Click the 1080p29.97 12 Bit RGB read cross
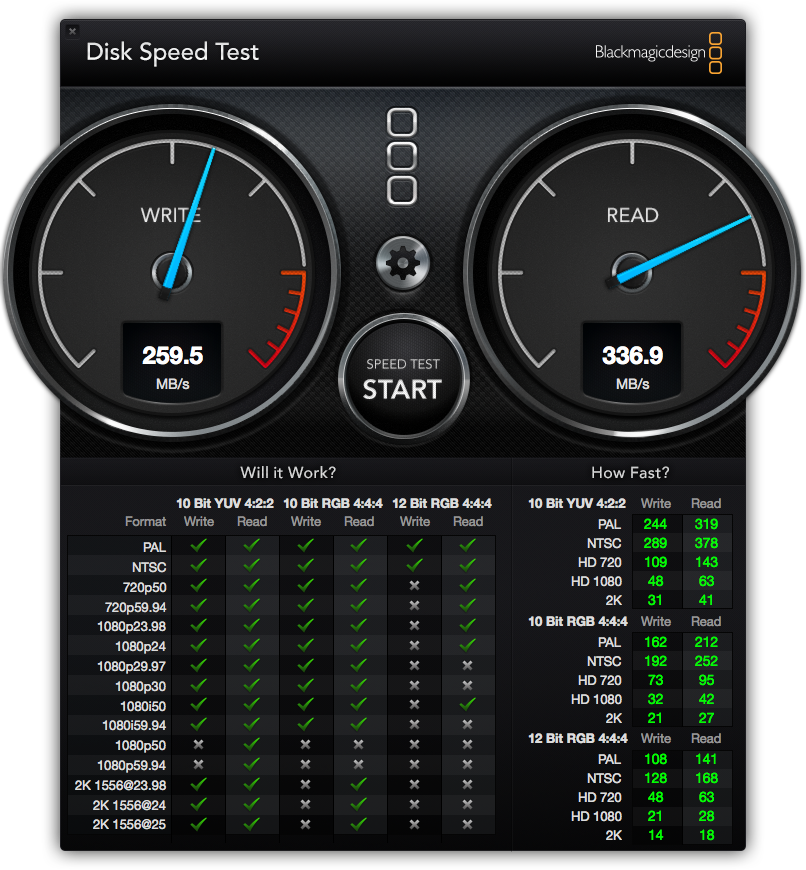806x870 pixels. pyautogui.click(x=468, y=665)
